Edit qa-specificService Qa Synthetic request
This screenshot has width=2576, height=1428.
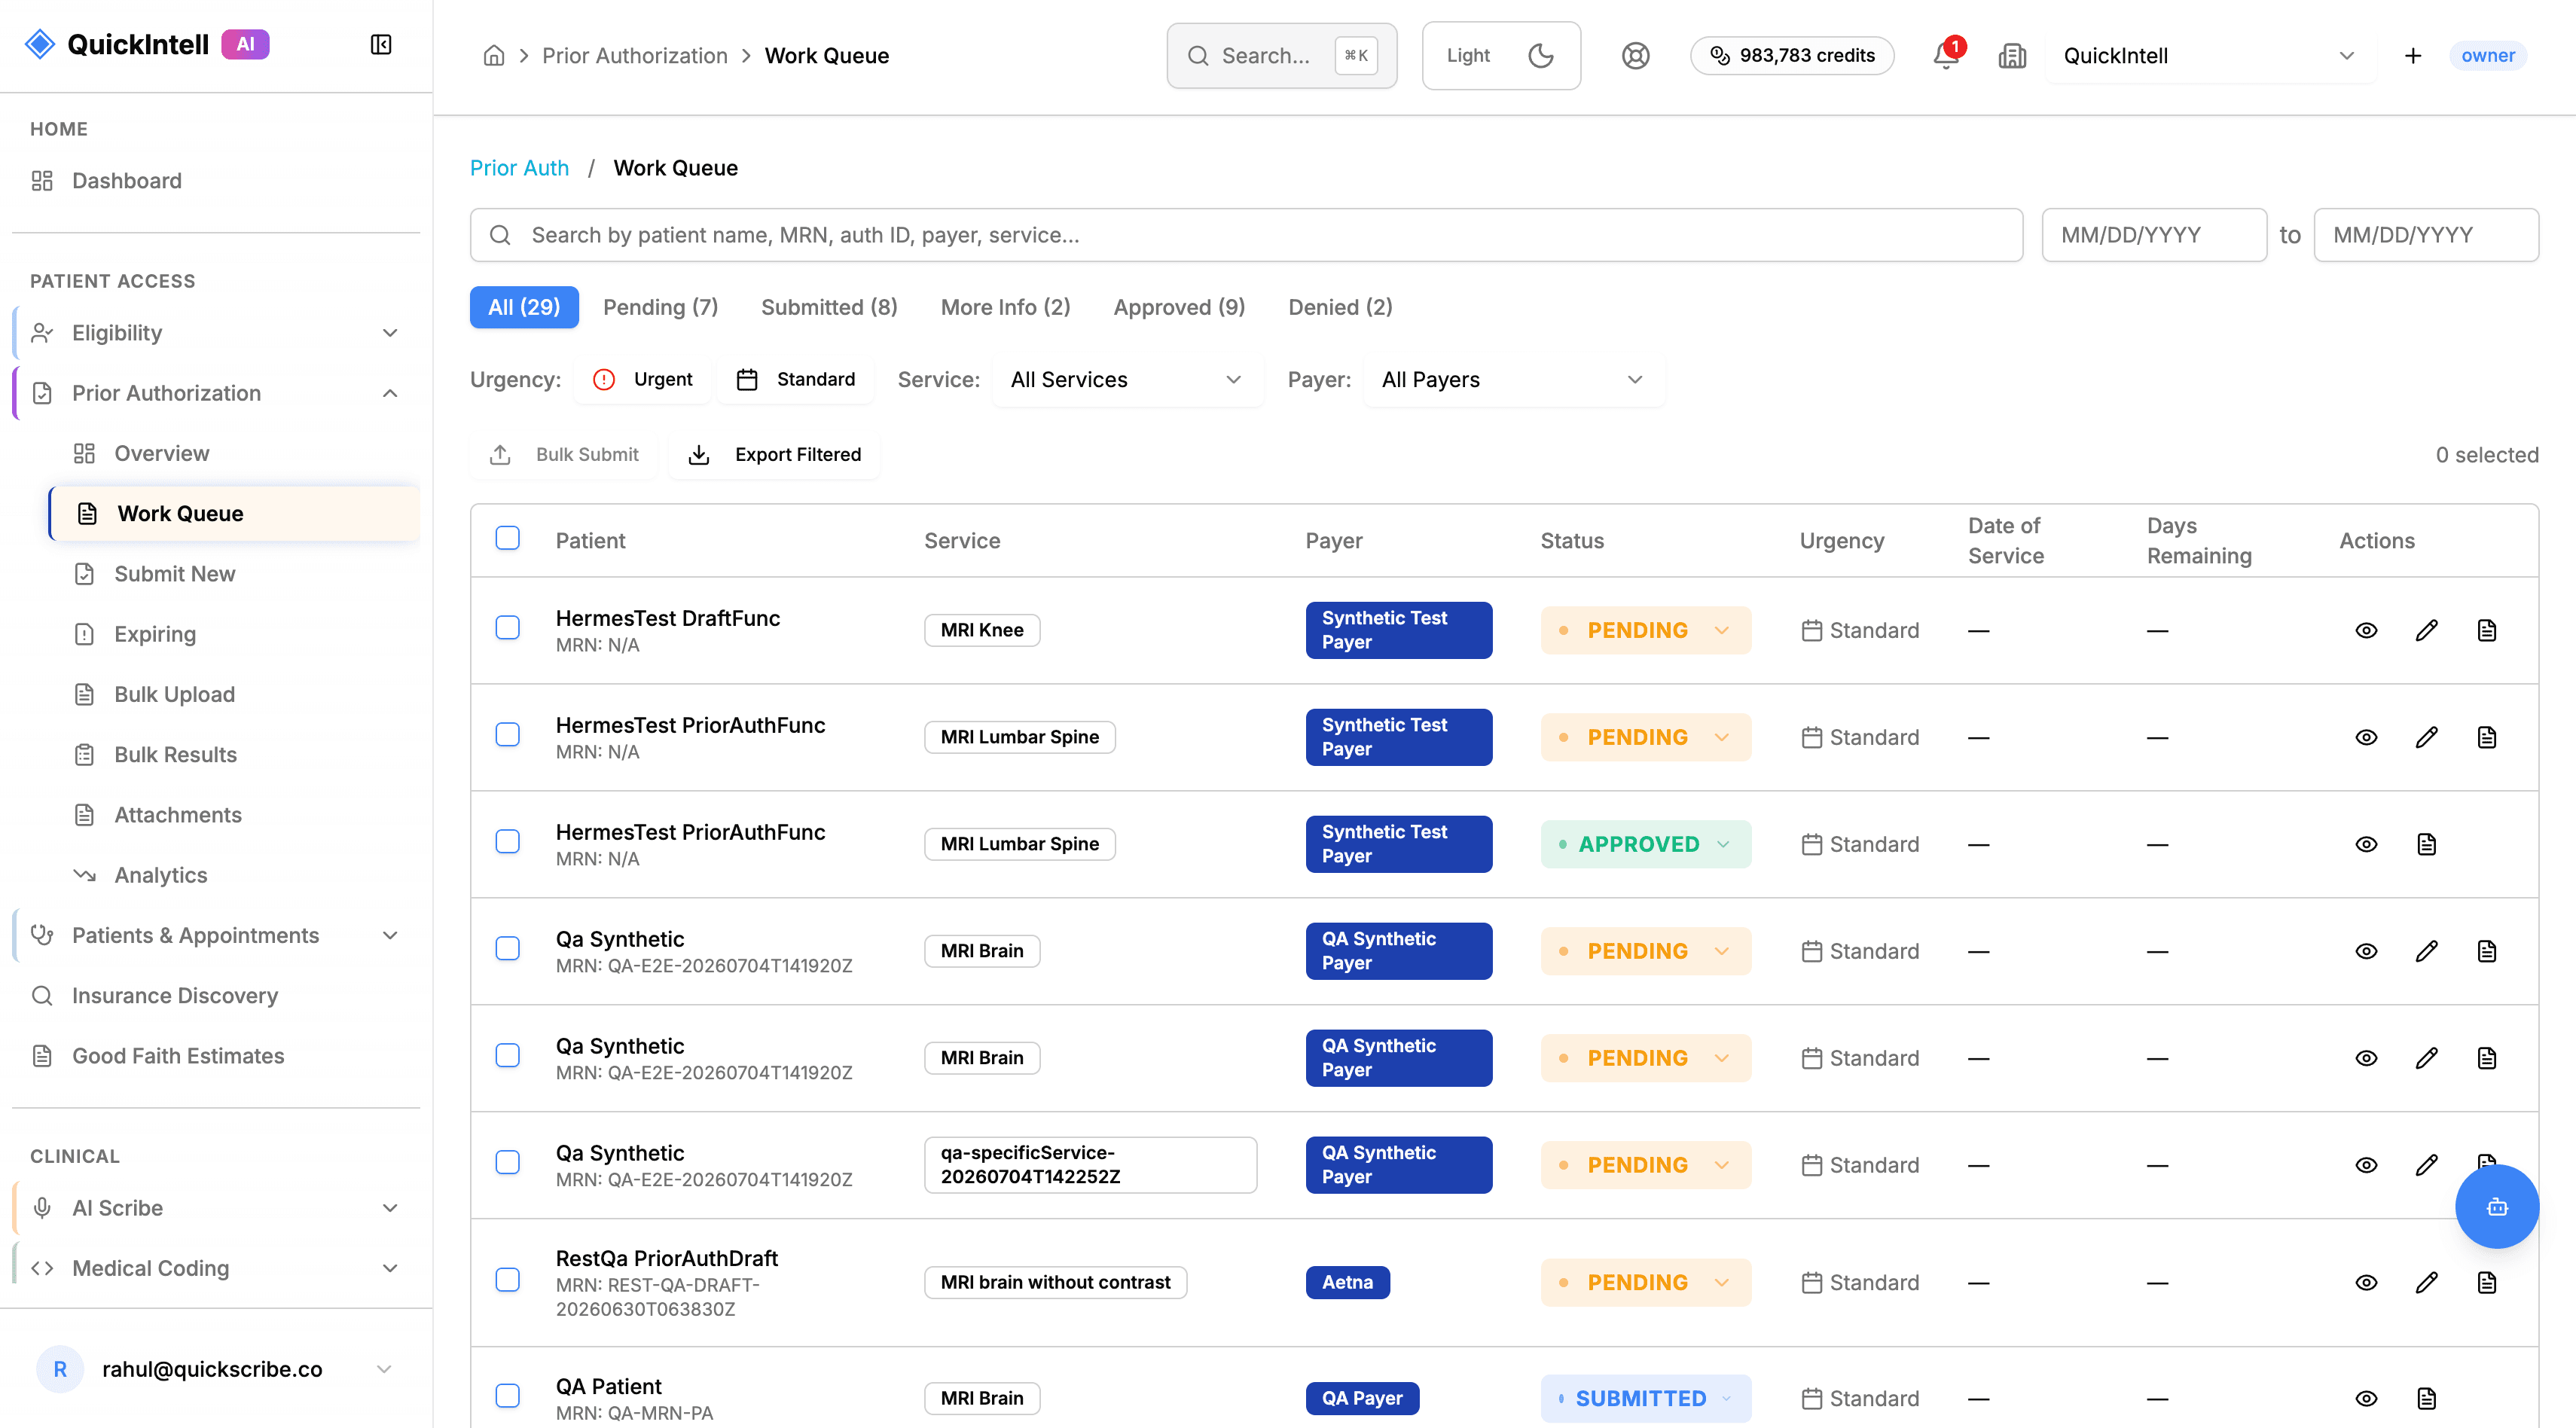(2427, 1165)
